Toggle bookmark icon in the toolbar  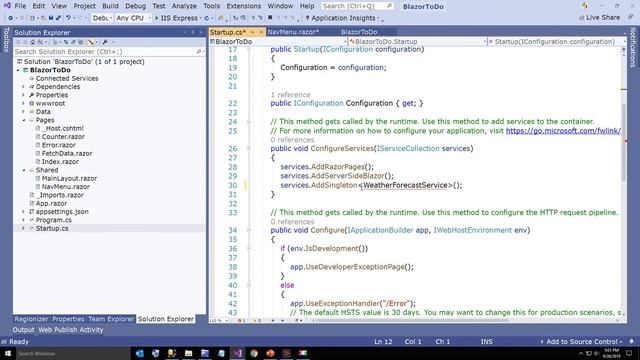click(270, 18)
